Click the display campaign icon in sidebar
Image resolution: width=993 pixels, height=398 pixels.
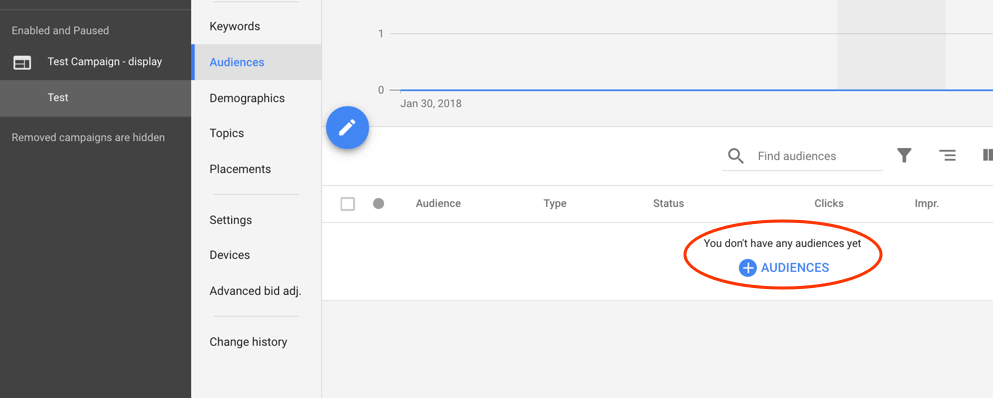click(22, 62)
